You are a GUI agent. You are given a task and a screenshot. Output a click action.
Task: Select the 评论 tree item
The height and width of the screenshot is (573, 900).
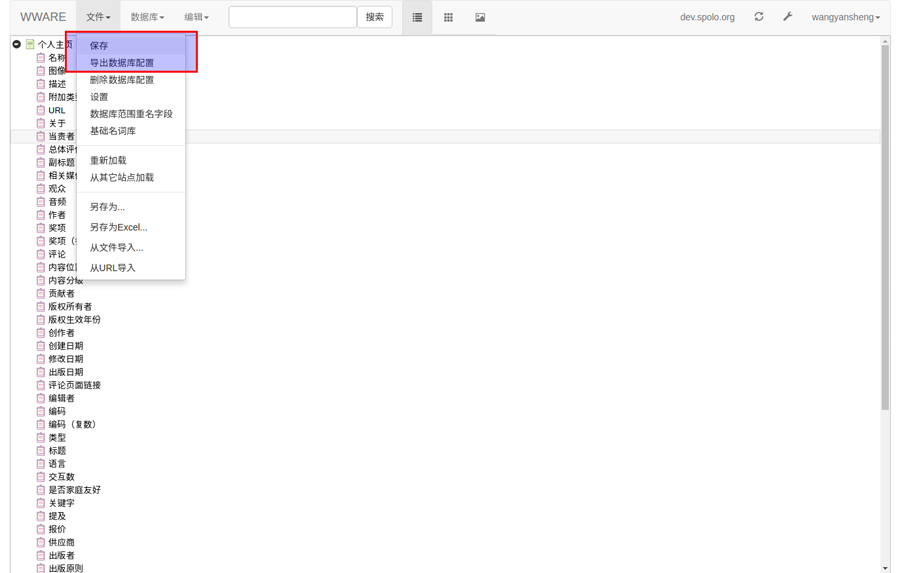57,254
